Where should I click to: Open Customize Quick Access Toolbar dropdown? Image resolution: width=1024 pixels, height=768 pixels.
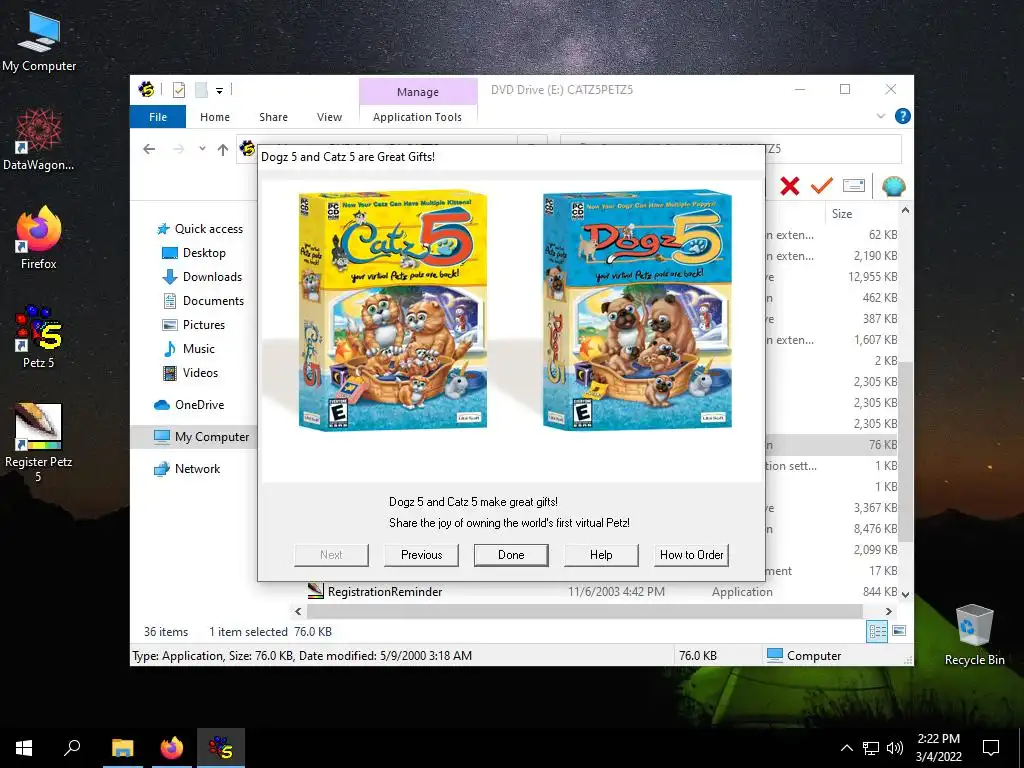[x=219, y=91]
